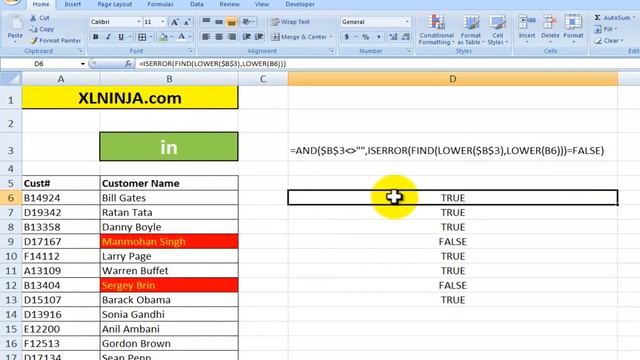Image resolution: width=640 pixels, height=360 pixels.
Task: Select row 9 header
Action: tap(11, 242)
